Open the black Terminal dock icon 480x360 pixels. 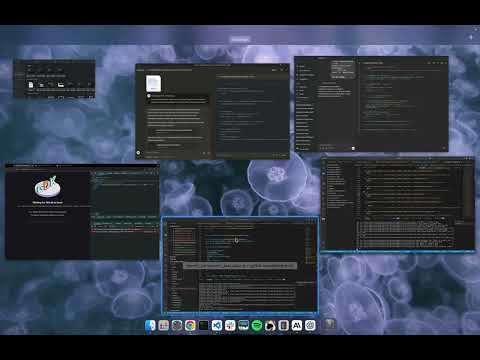203,325
